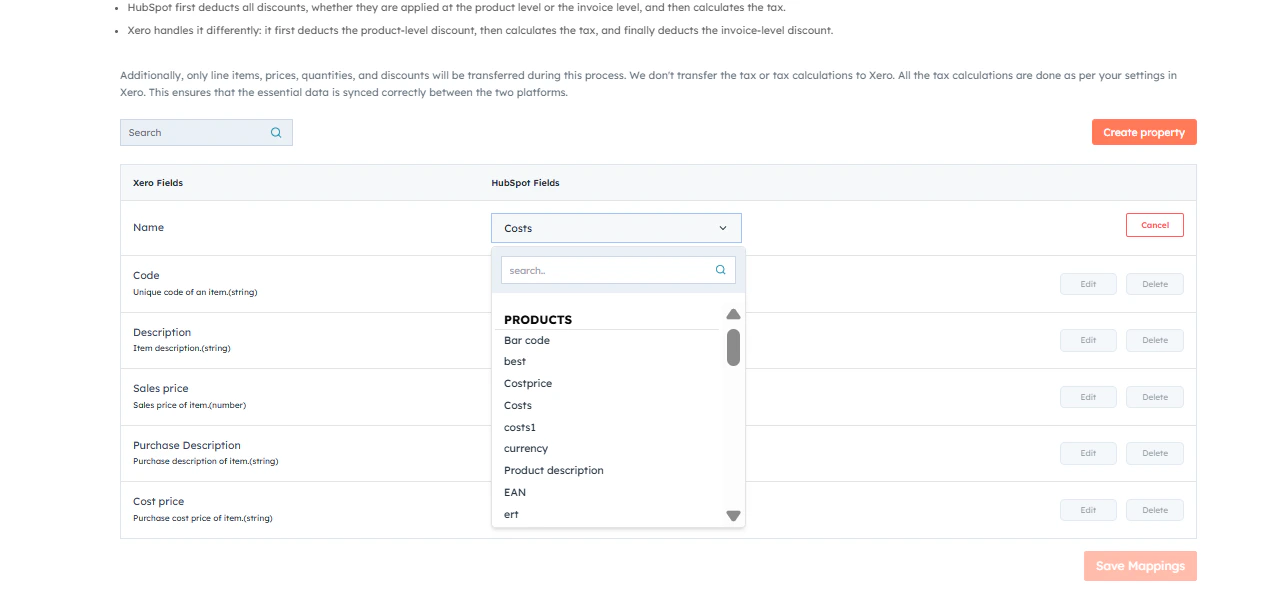Delete the Cost price mapping

pyautogui.click(x=1155, y=510)
